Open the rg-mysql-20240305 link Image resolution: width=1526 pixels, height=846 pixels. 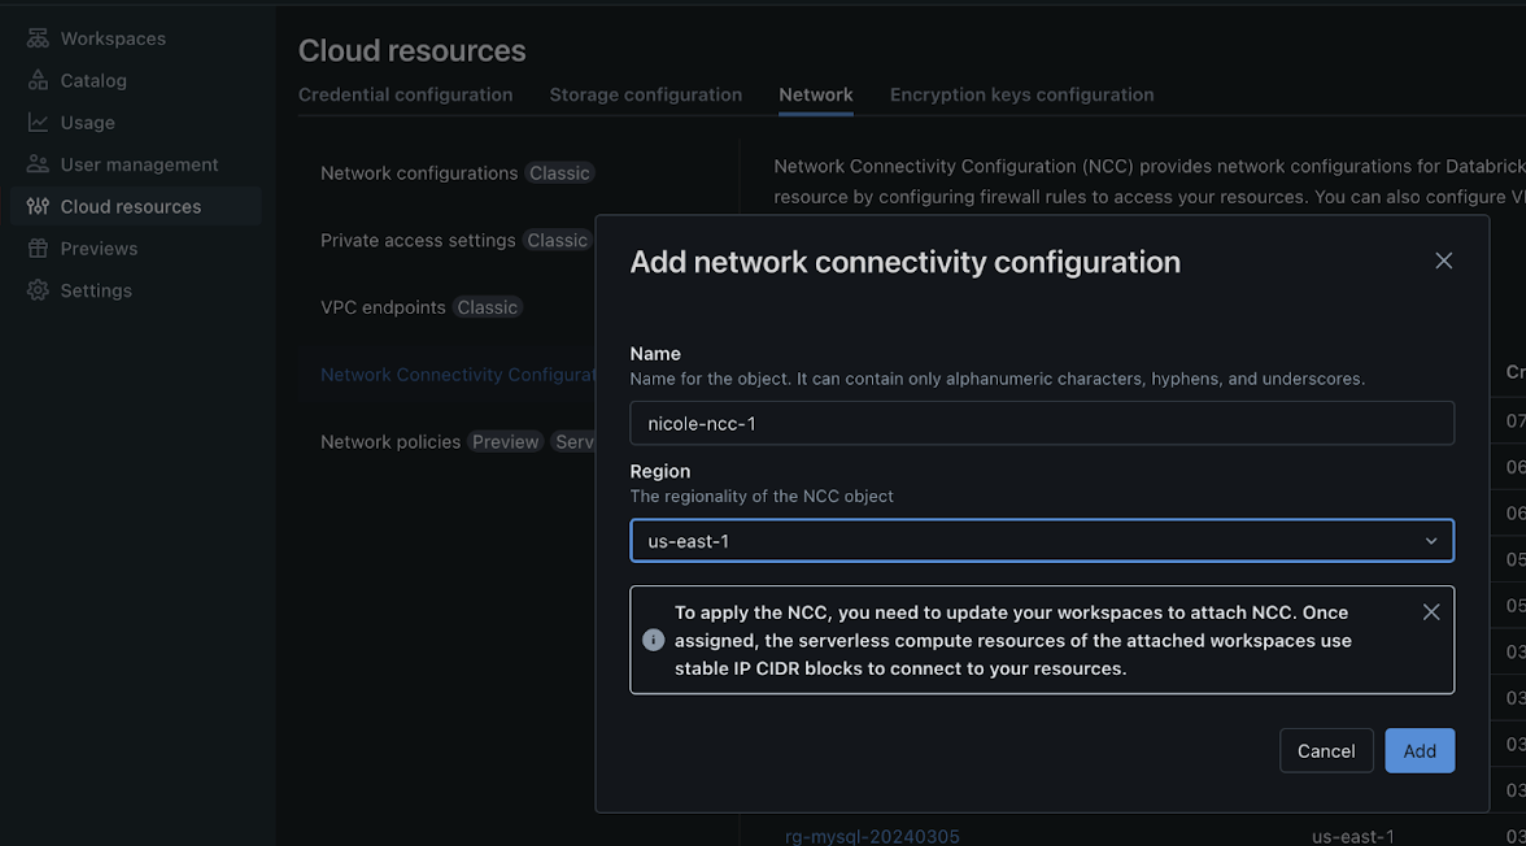[872, 836]
